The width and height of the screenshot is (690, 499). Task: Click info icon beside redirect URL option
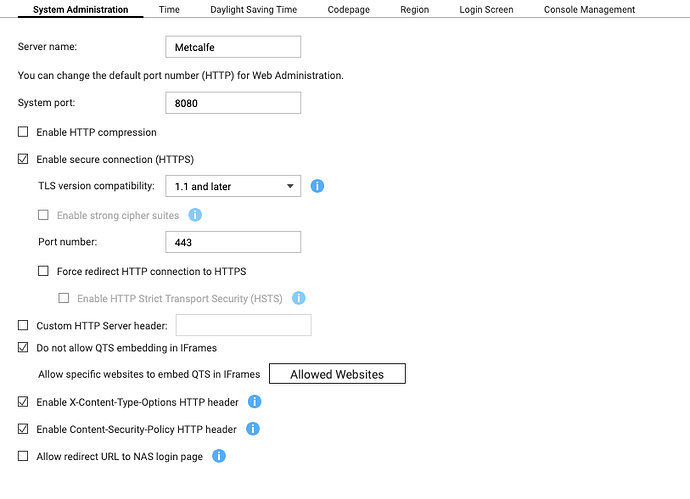pyautogui.click(x=218, y=456)
